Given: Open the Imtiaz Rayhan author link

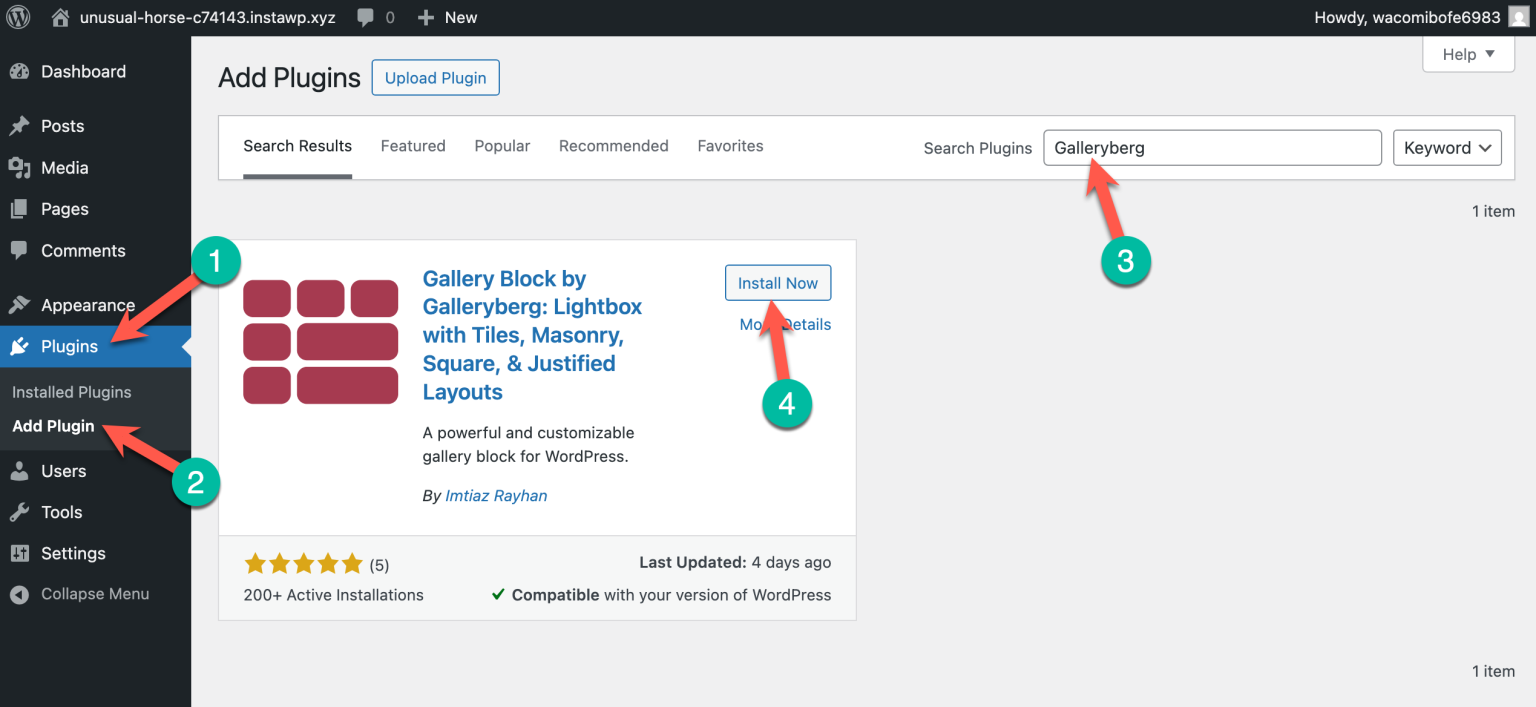Looking at the screenshot, I should point(496,495).
